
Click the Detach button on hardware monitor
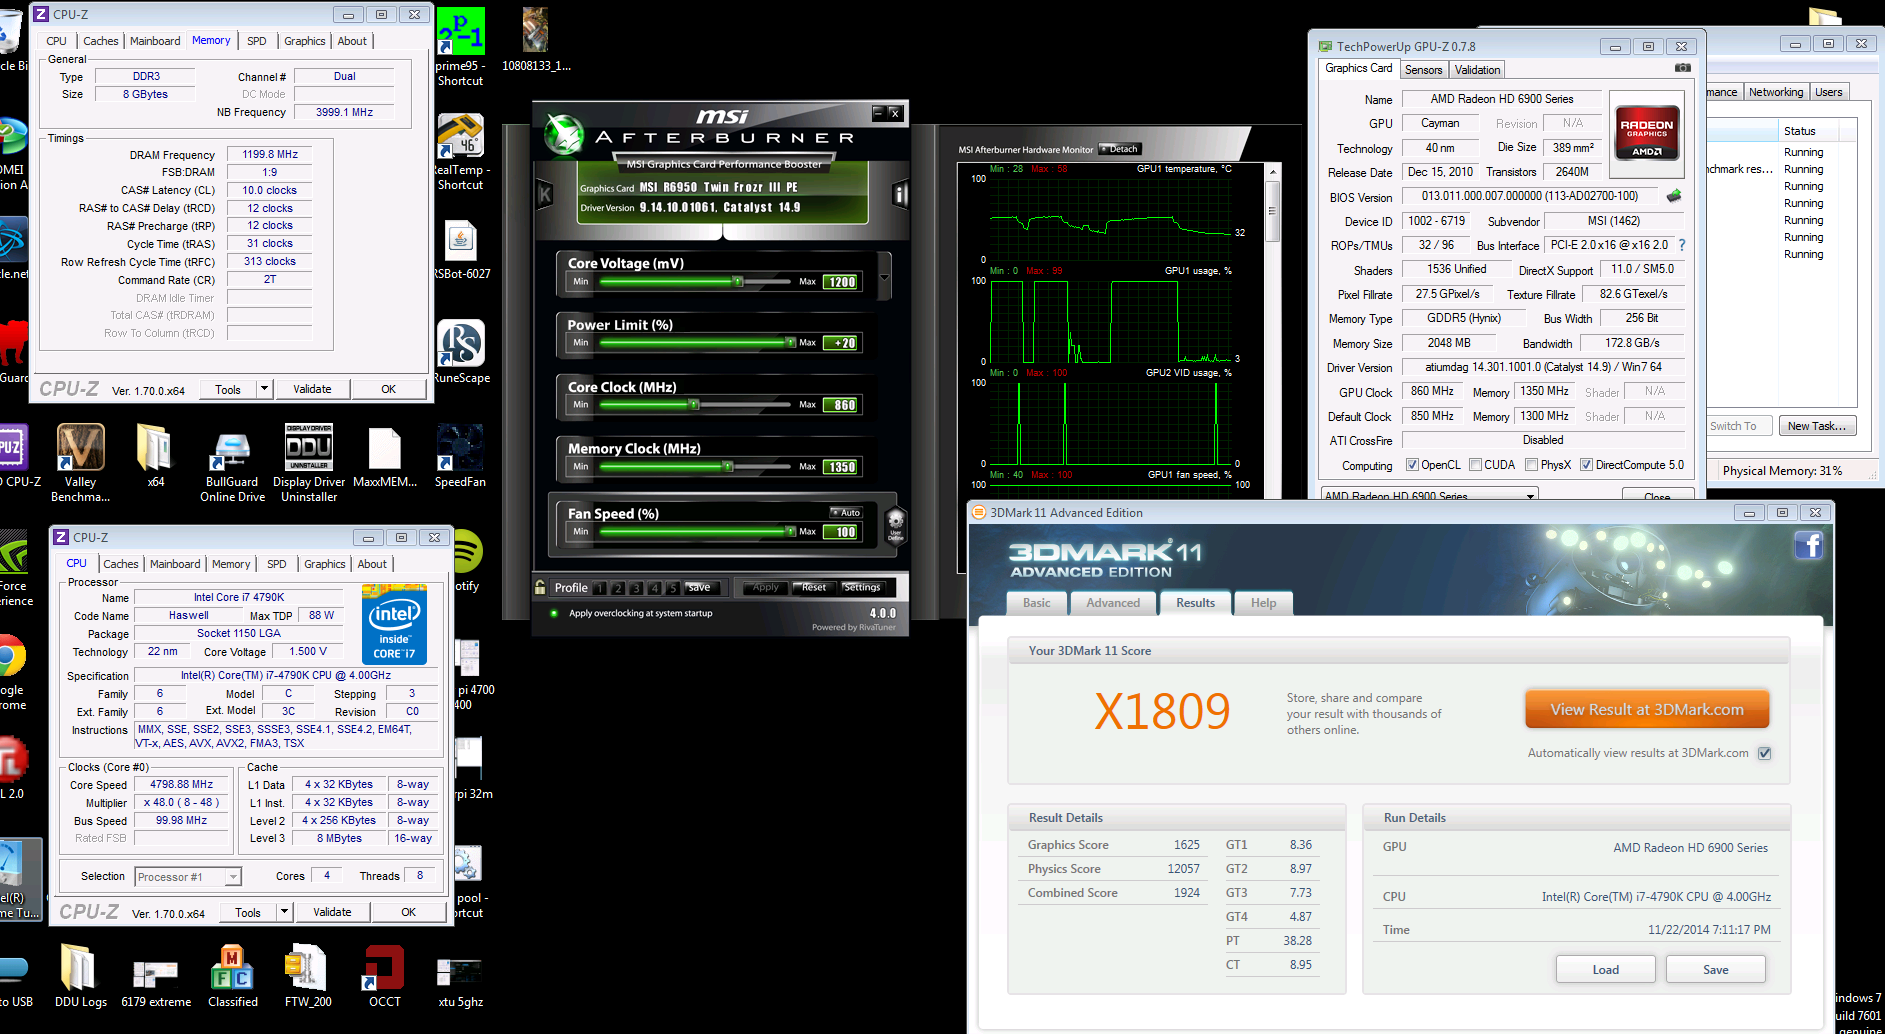tap(1120, 149)
